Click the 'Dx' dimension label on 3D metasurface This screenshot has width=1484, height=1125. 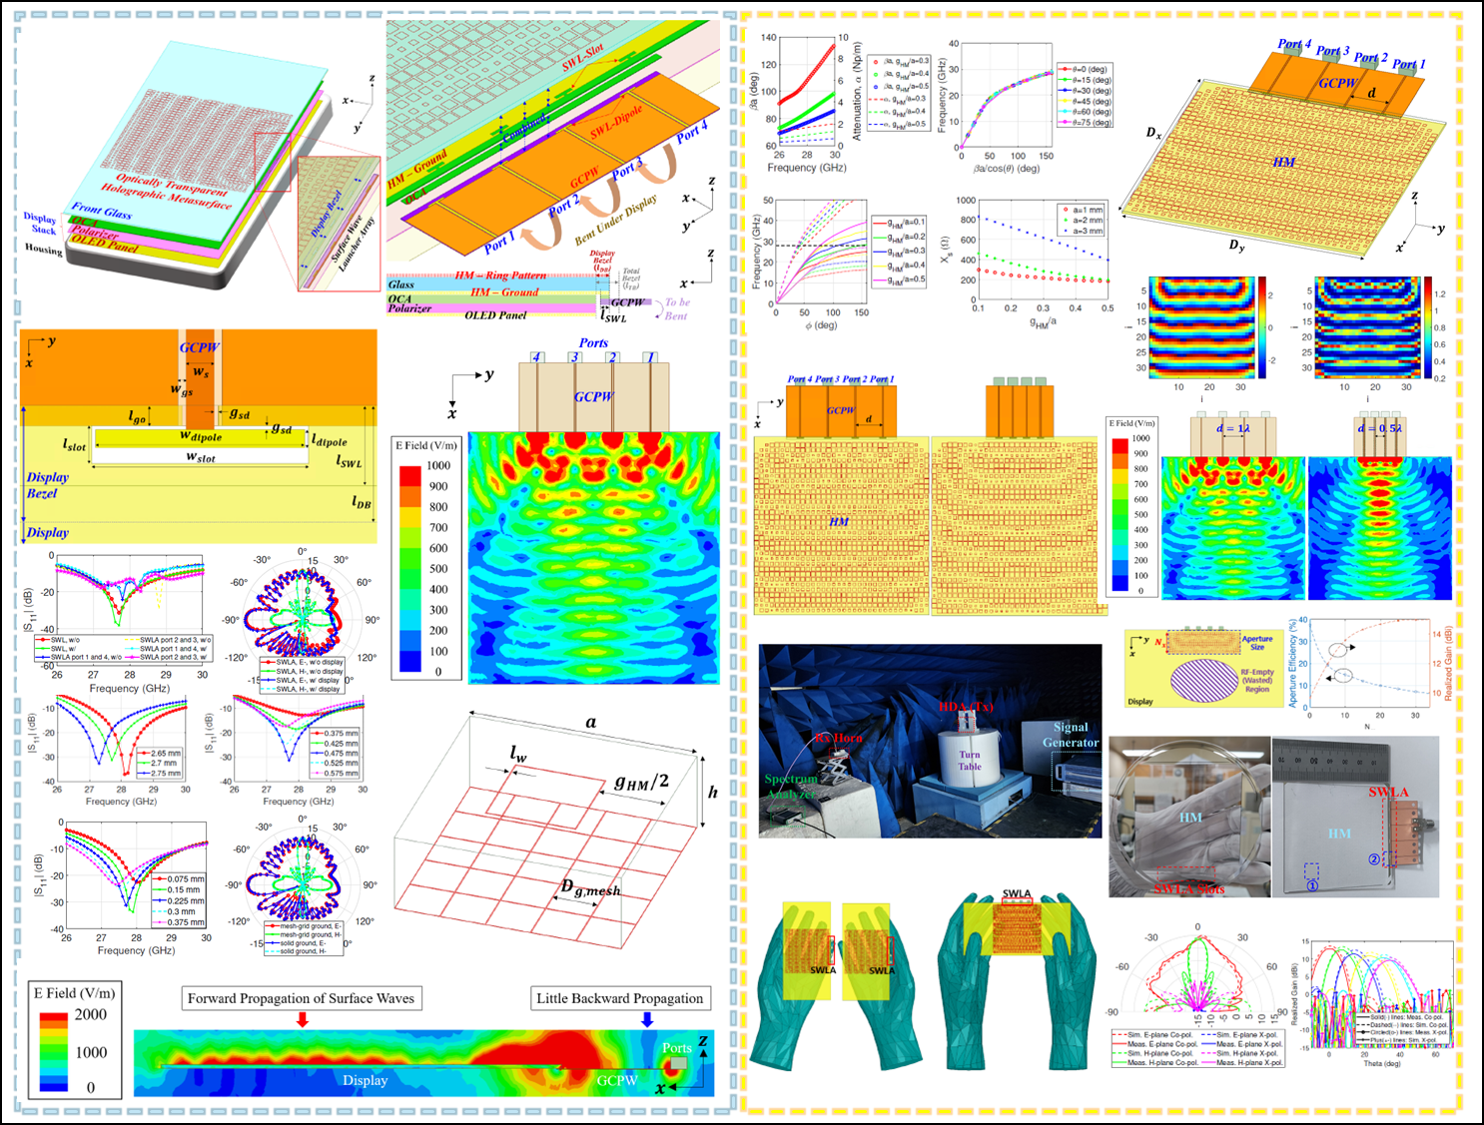tap(1154, 133)
